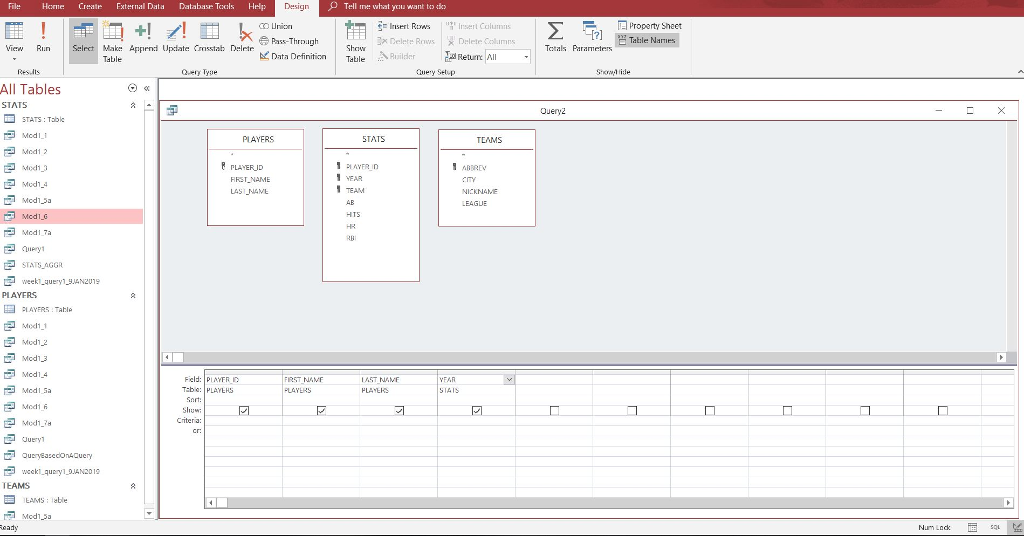
Task: Open query Parameters dialog
Action: (592, 37)
